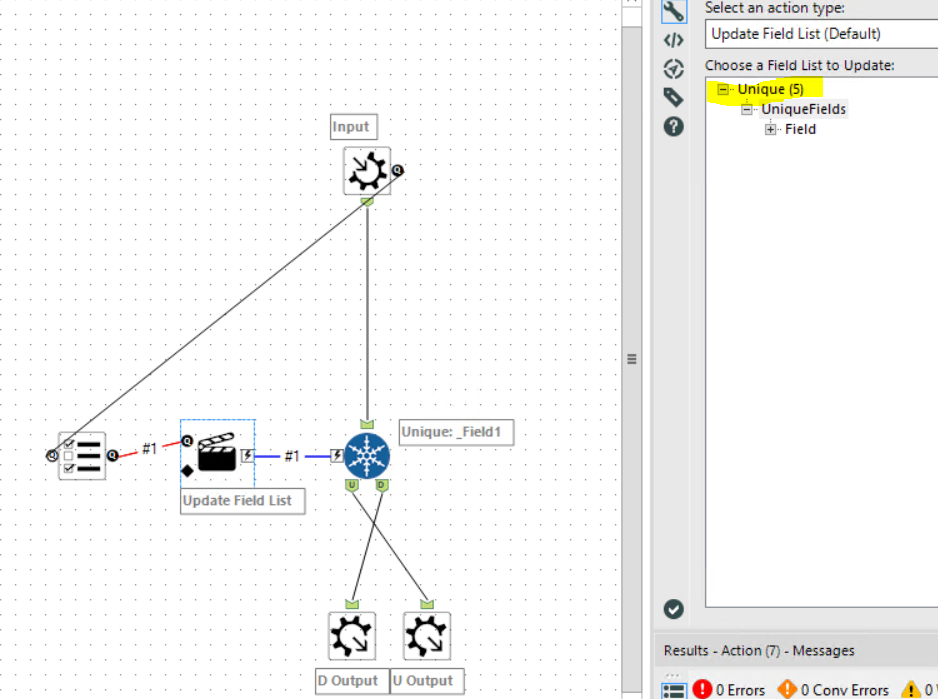938x699 pixels.
Task: Select the List Box interface tool on canvas
Action: [81, 455]
